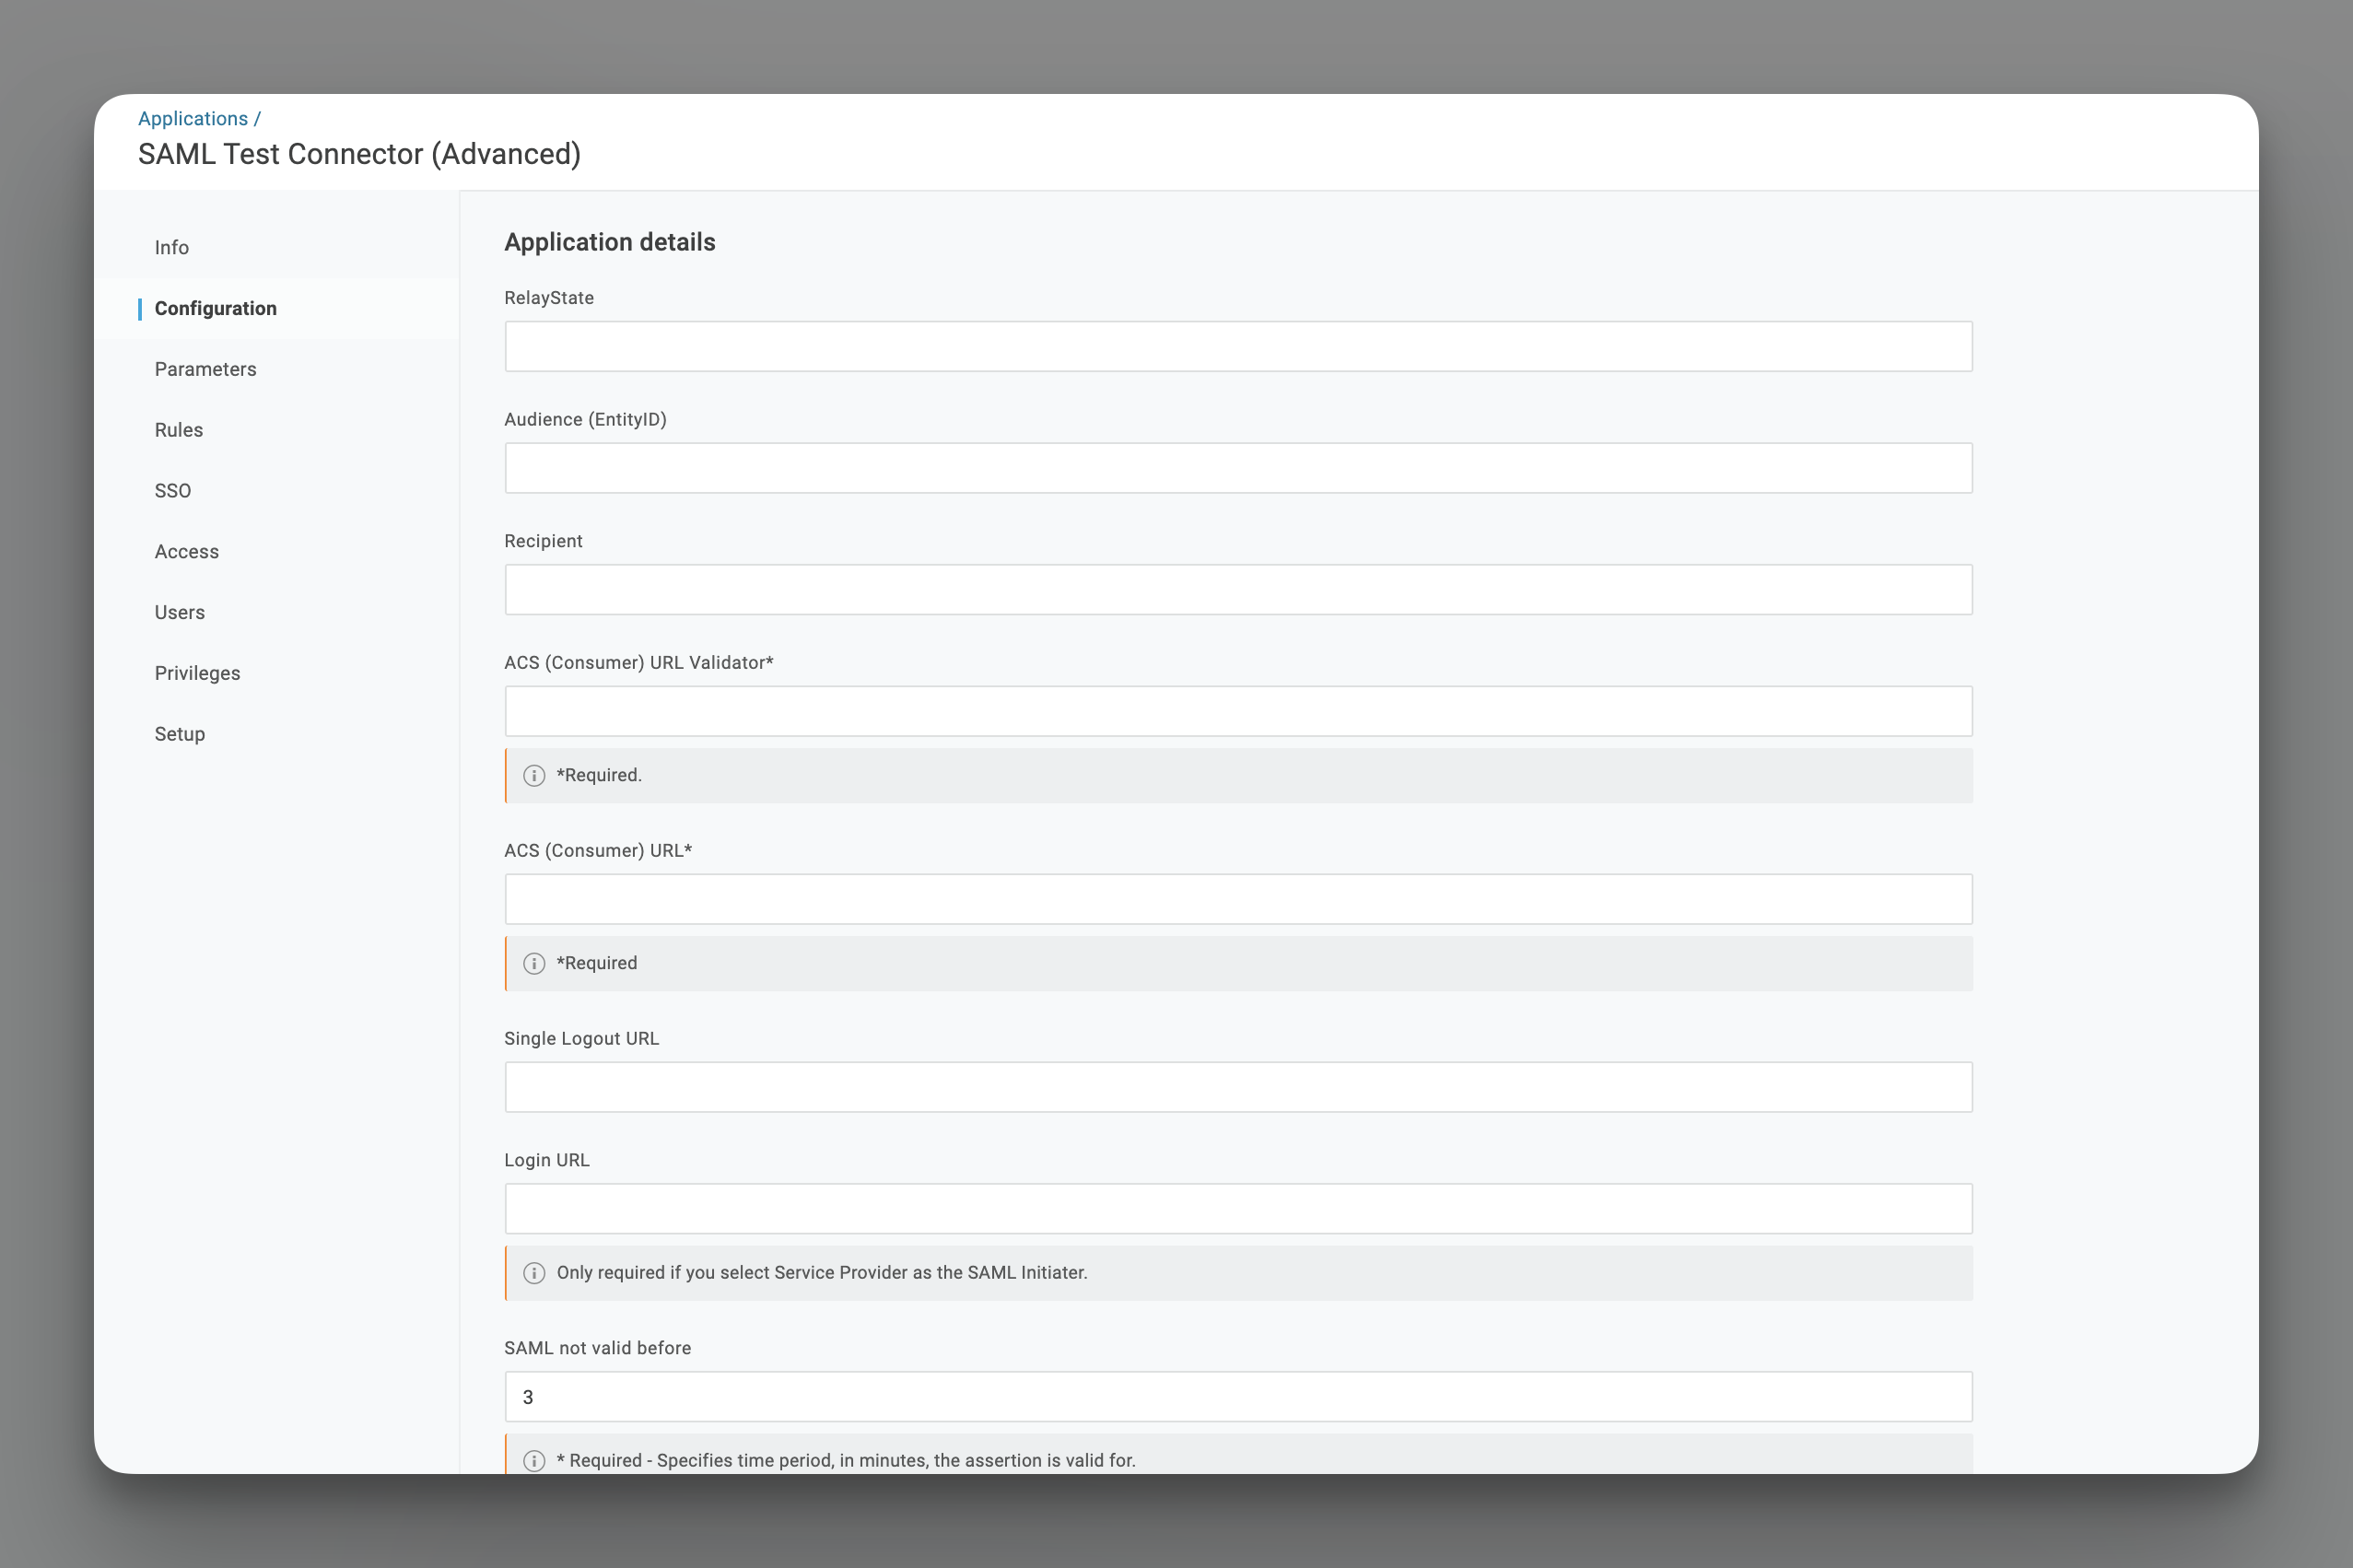Go to the Parameters tab
This screenshot has width=2353, height=1568.
(206, 369)
